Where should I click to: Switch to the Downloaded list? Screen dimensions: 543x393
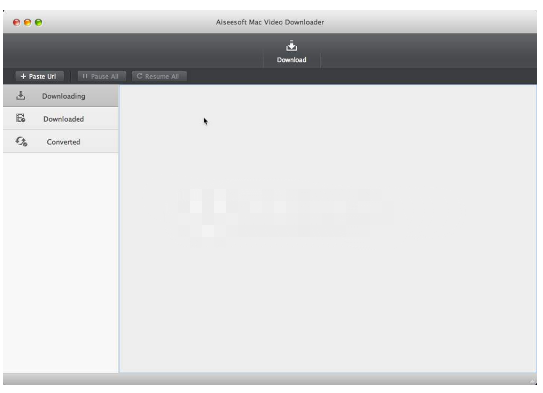(x=61, y=119)
